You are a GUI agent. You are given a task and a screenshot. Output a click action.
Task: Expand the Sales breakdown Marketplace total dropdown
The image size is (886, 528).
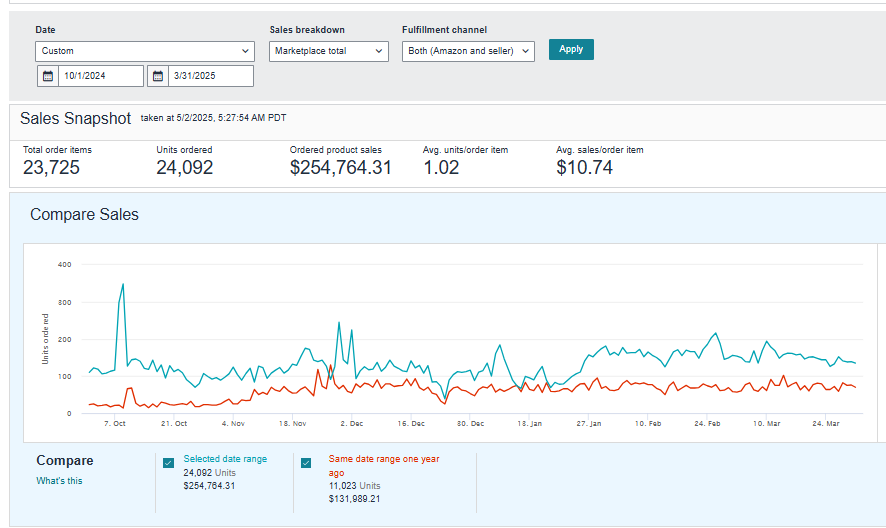click(x=329, y=51)
